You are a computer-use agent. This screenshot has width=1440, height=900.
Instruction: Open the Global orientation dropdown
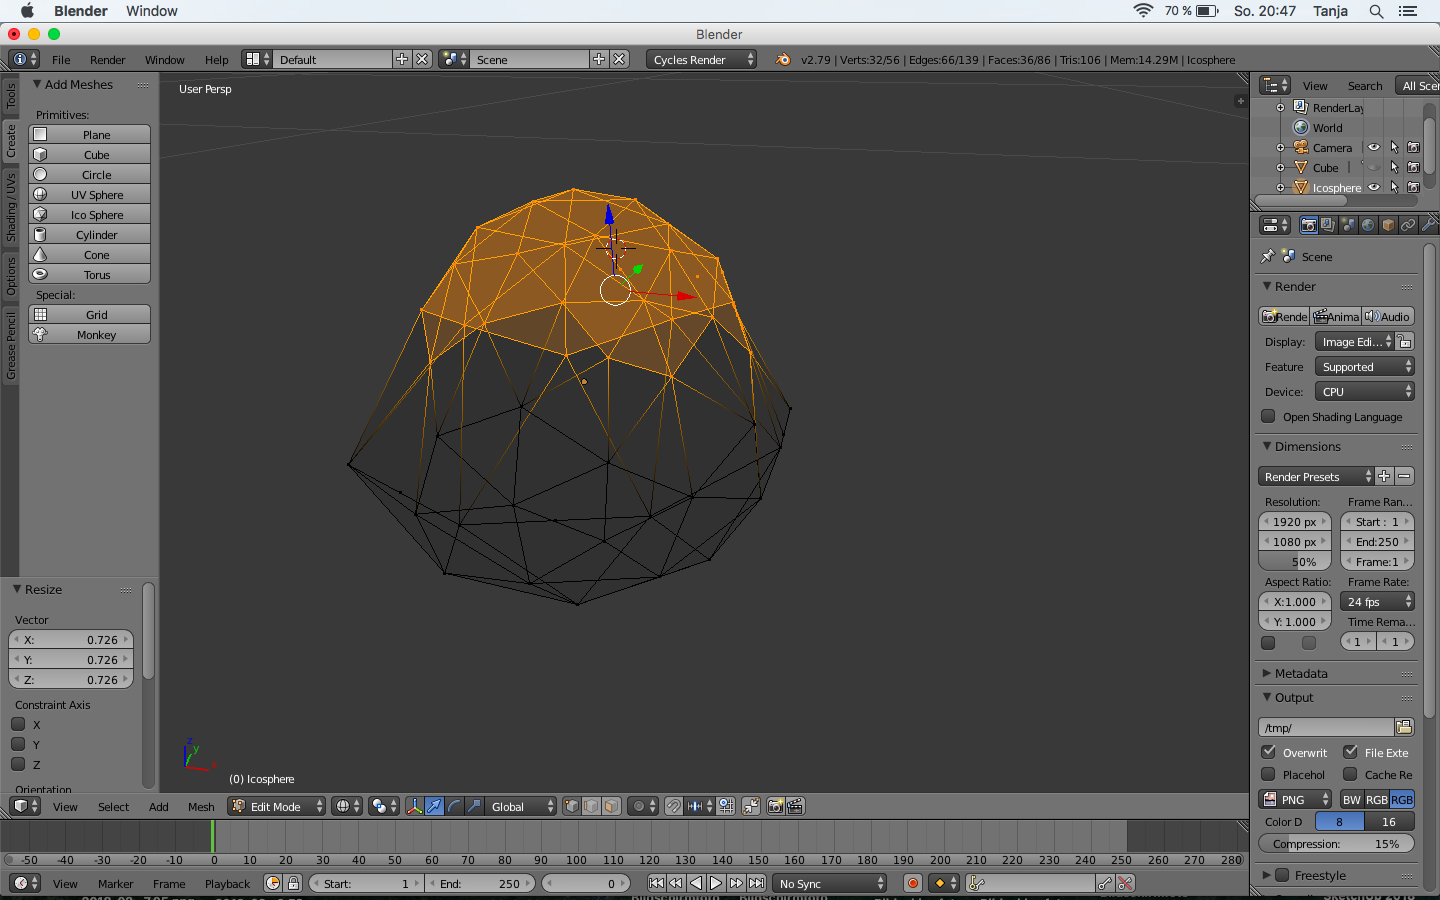click(x=522, y=806)
